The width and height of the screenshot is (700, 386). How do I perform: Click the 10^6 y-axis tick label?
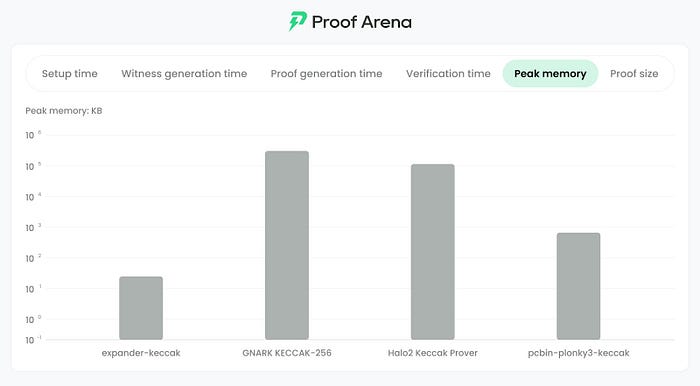click(x=33, y=135)
